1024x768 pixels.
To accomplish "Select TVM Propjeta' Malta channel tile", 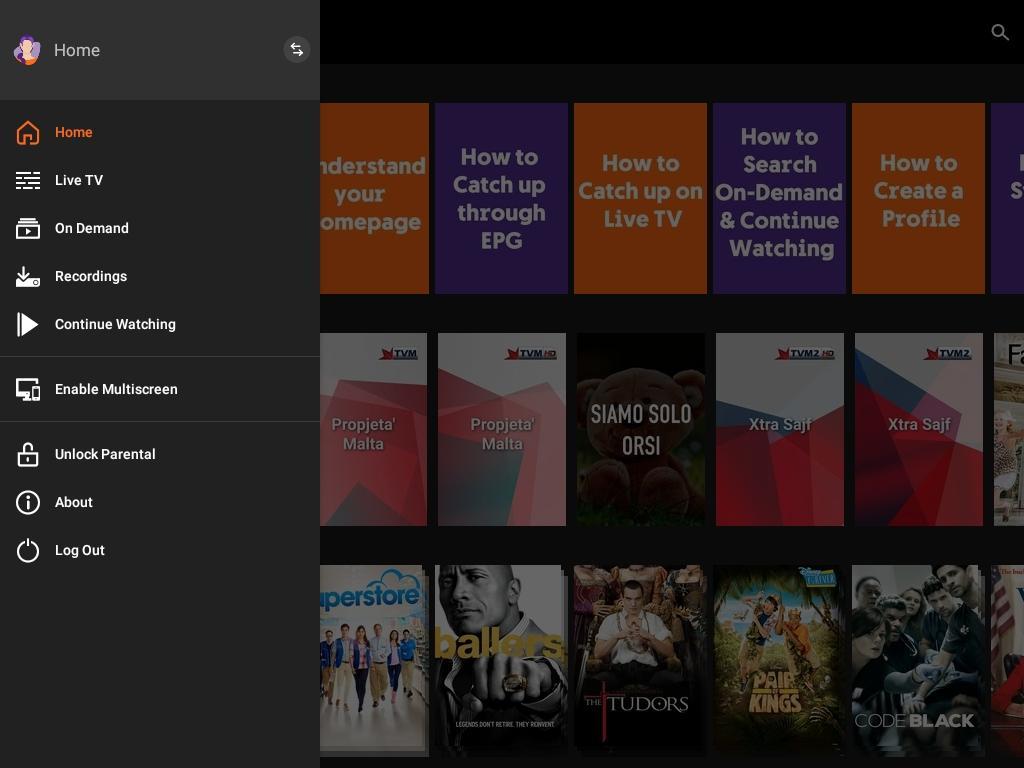I will pos(374,429).
